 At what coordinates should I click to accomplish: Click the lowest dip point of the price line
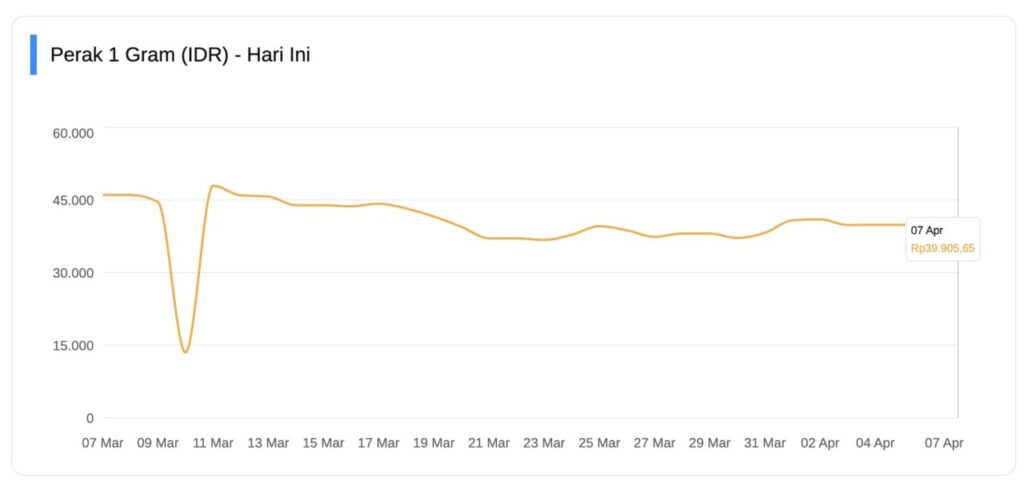point(185,351)
